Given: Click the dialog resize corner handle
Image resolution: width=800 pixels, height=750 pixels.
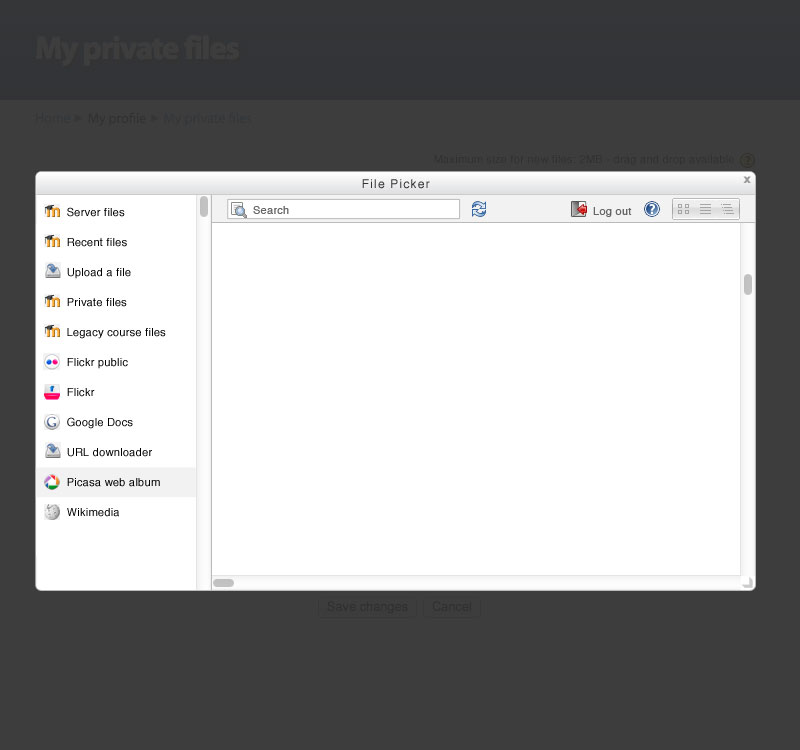Looking at the screenshot, I should 747,583.
